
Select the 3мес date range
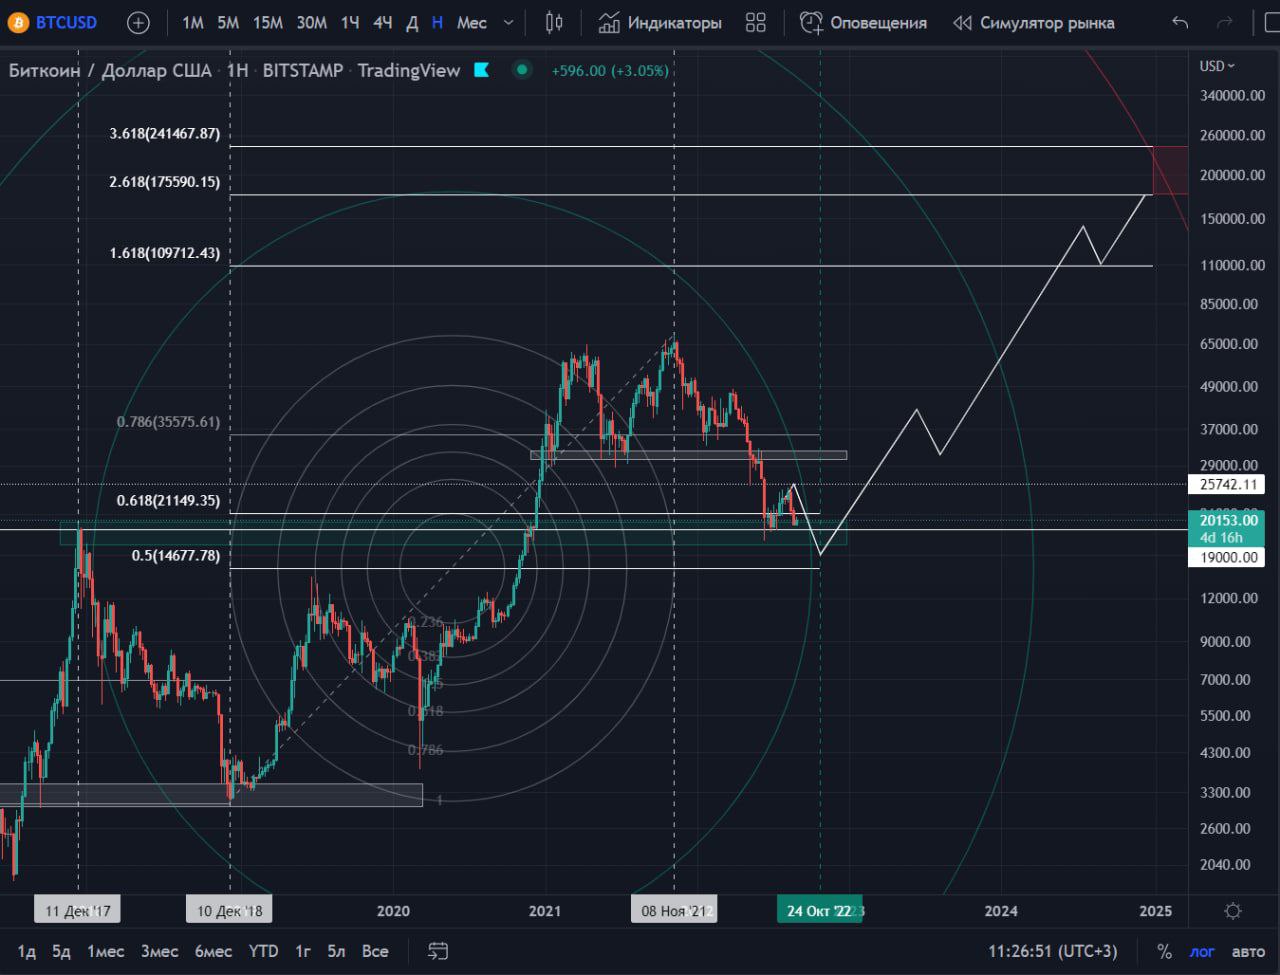pos(159,951)
